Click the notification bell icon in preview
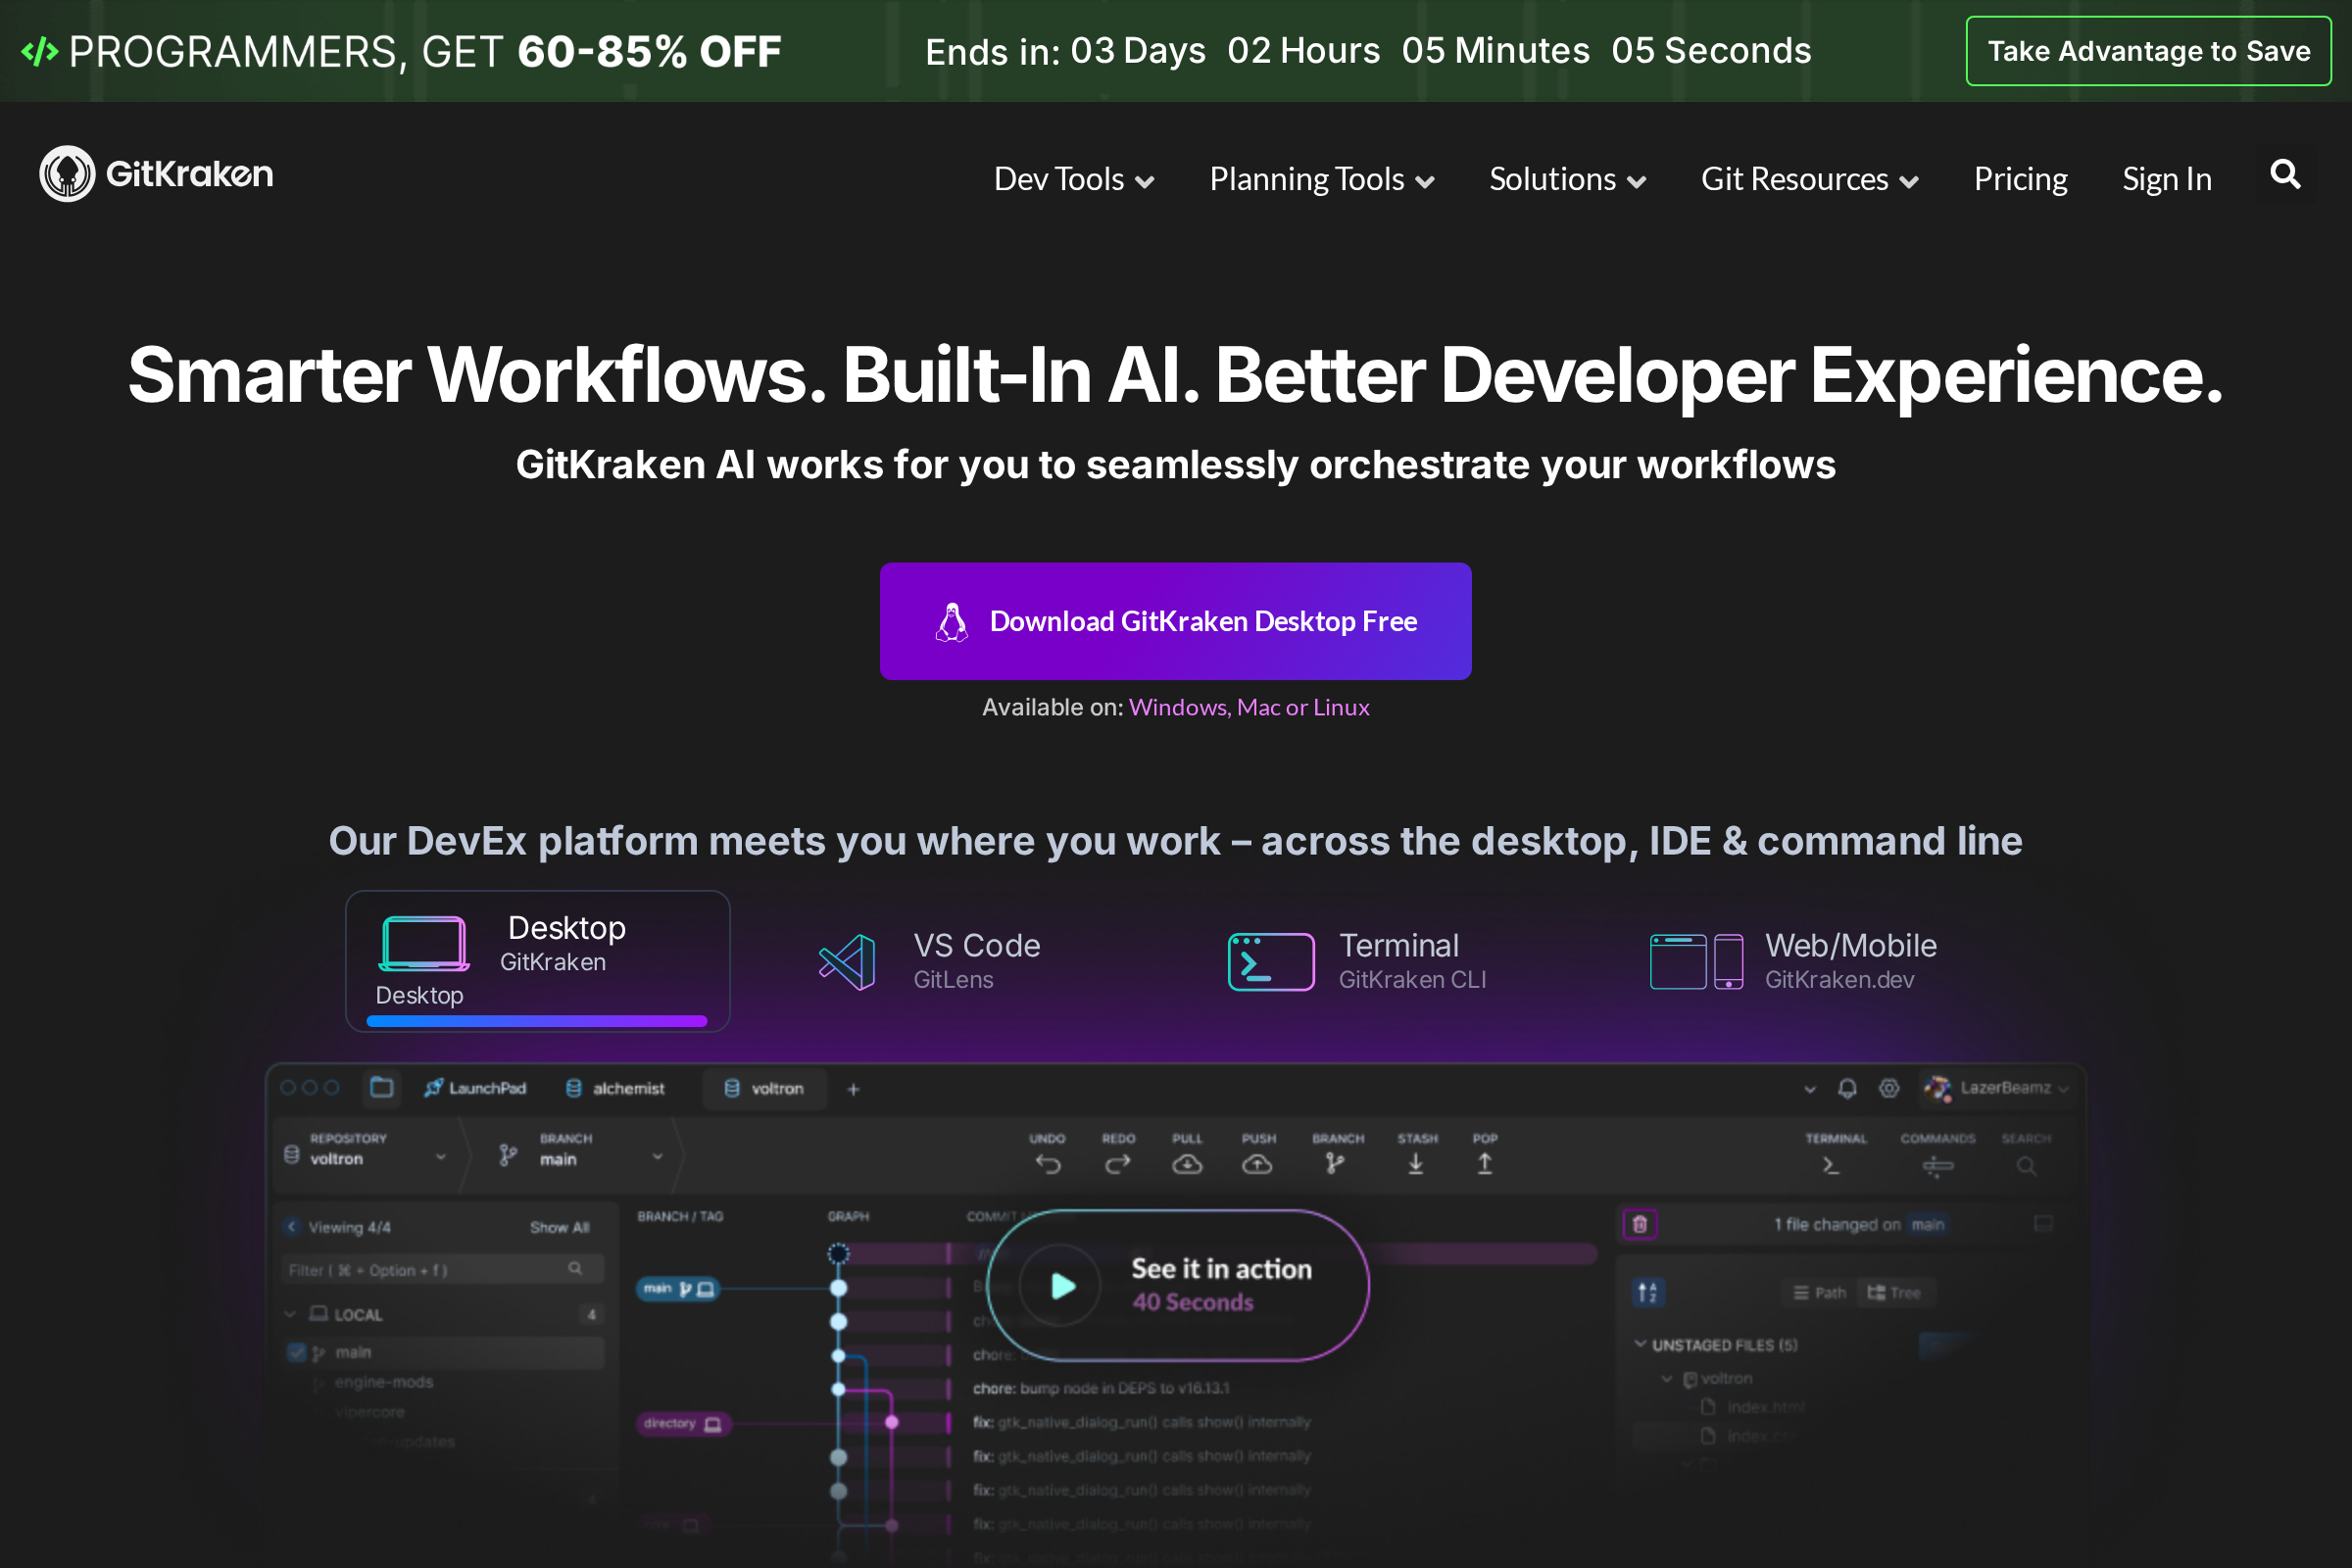 tap(1848, 1088)
